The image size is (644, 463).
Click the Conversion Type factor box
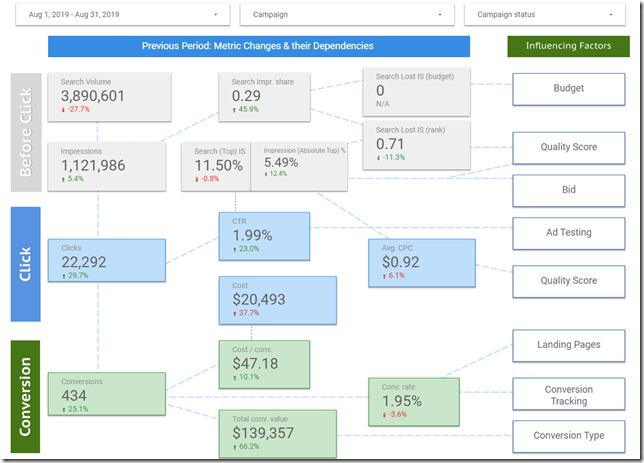click(568, 436)
